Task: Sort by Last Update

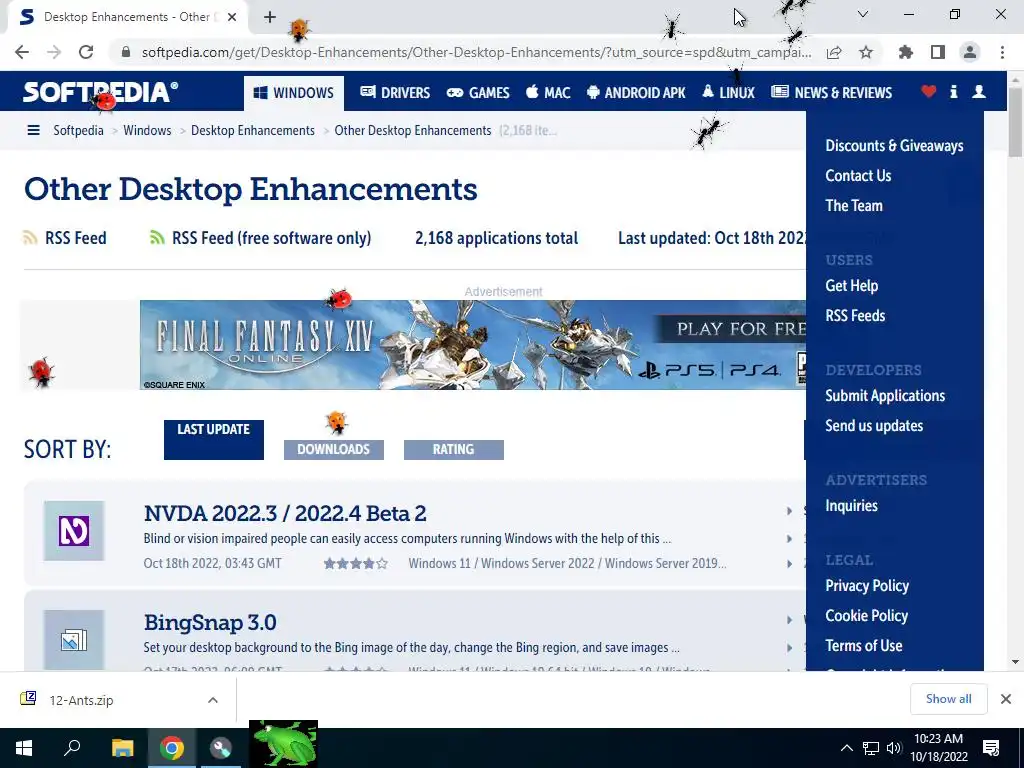Action: pyautogui.click(x=214, y=440)
